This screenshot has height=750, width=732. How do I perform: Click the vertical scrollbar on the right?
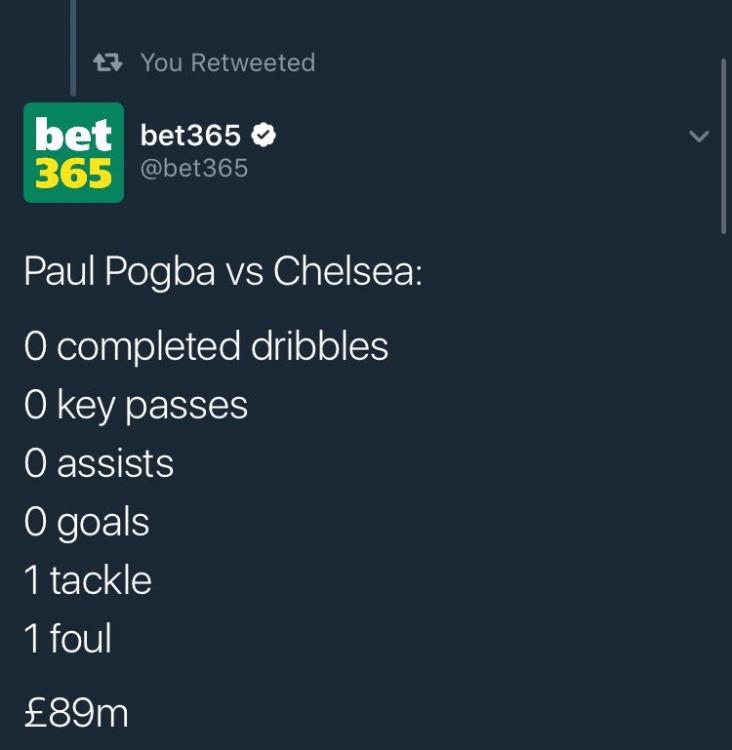[723, 145]
